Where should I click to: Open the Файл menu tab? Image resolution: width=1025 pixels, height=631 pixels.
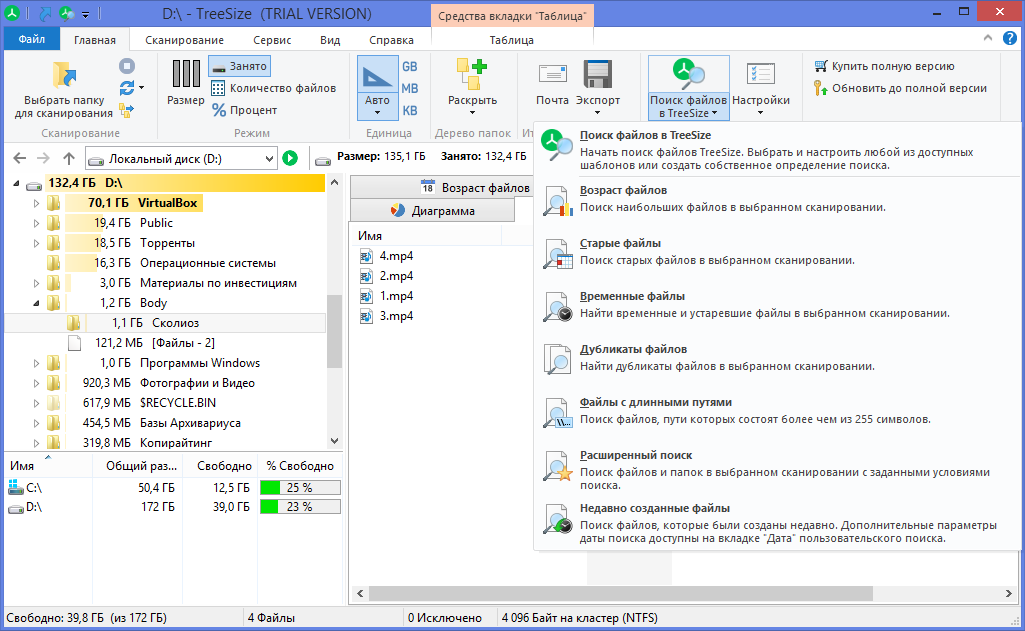click(x=31, y=39)
